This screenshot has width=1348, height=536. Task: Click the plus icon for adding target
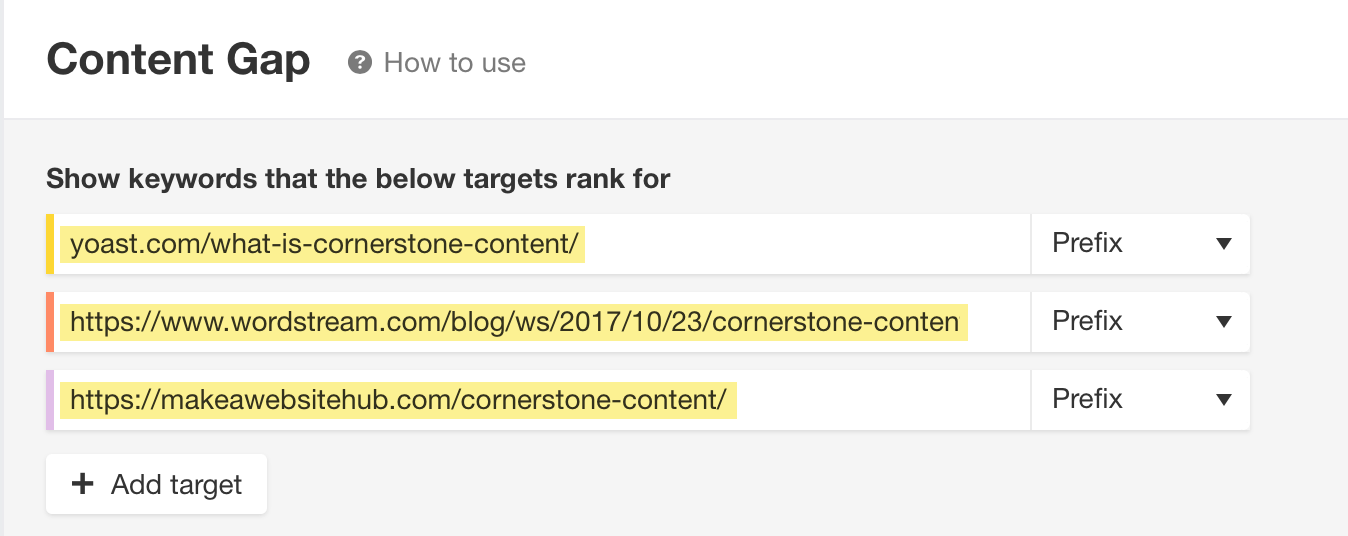click(83, 484)
